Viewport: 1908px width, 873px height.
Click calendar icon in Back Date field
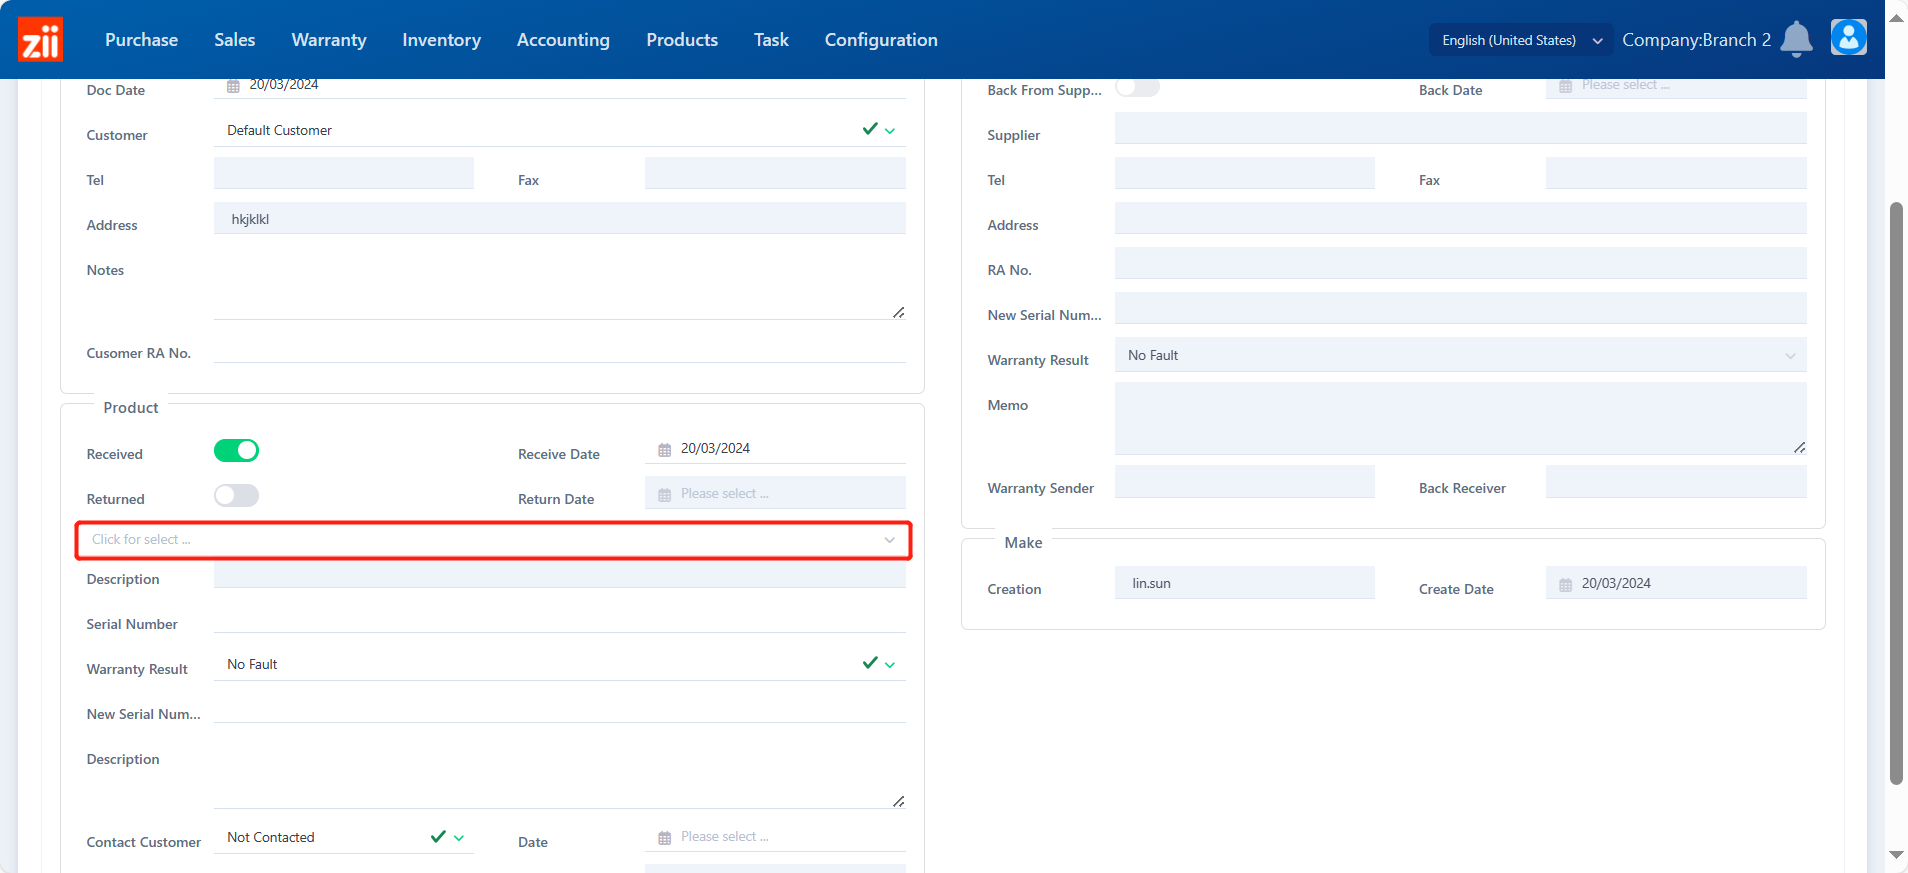(x=1565, y=86)
